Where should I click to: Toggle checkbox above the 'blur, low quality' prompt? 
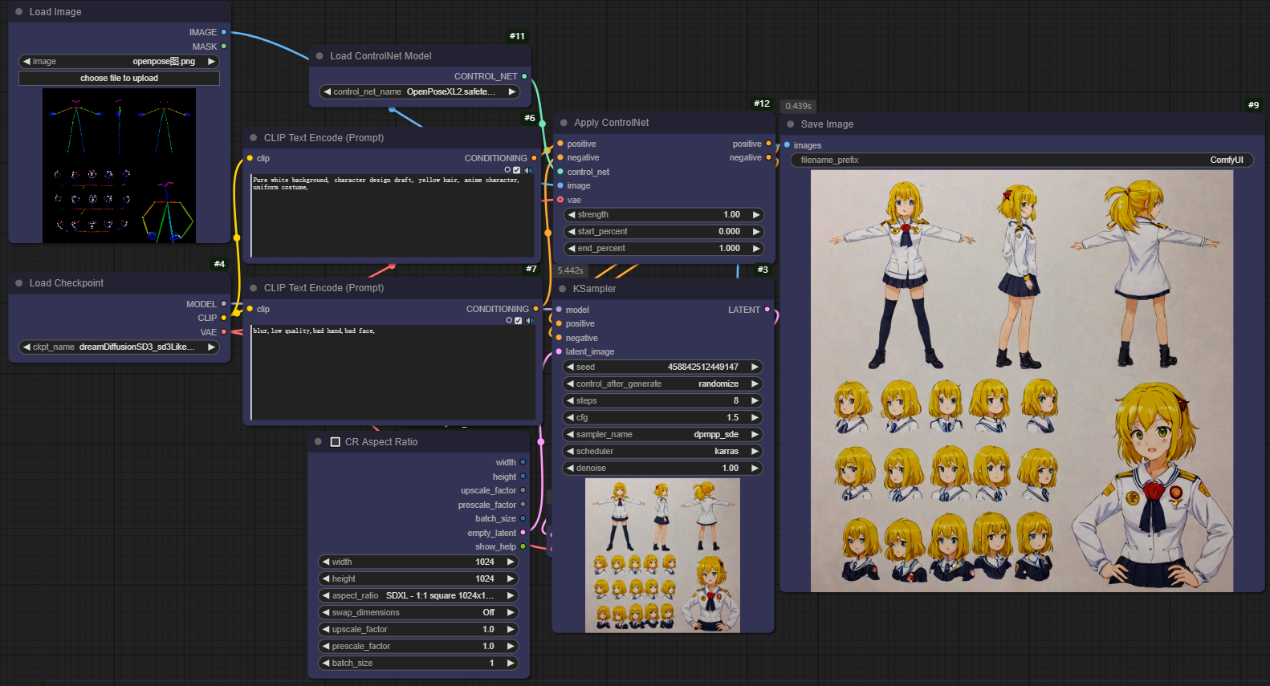pyautogui.click(x=517, y=321)
